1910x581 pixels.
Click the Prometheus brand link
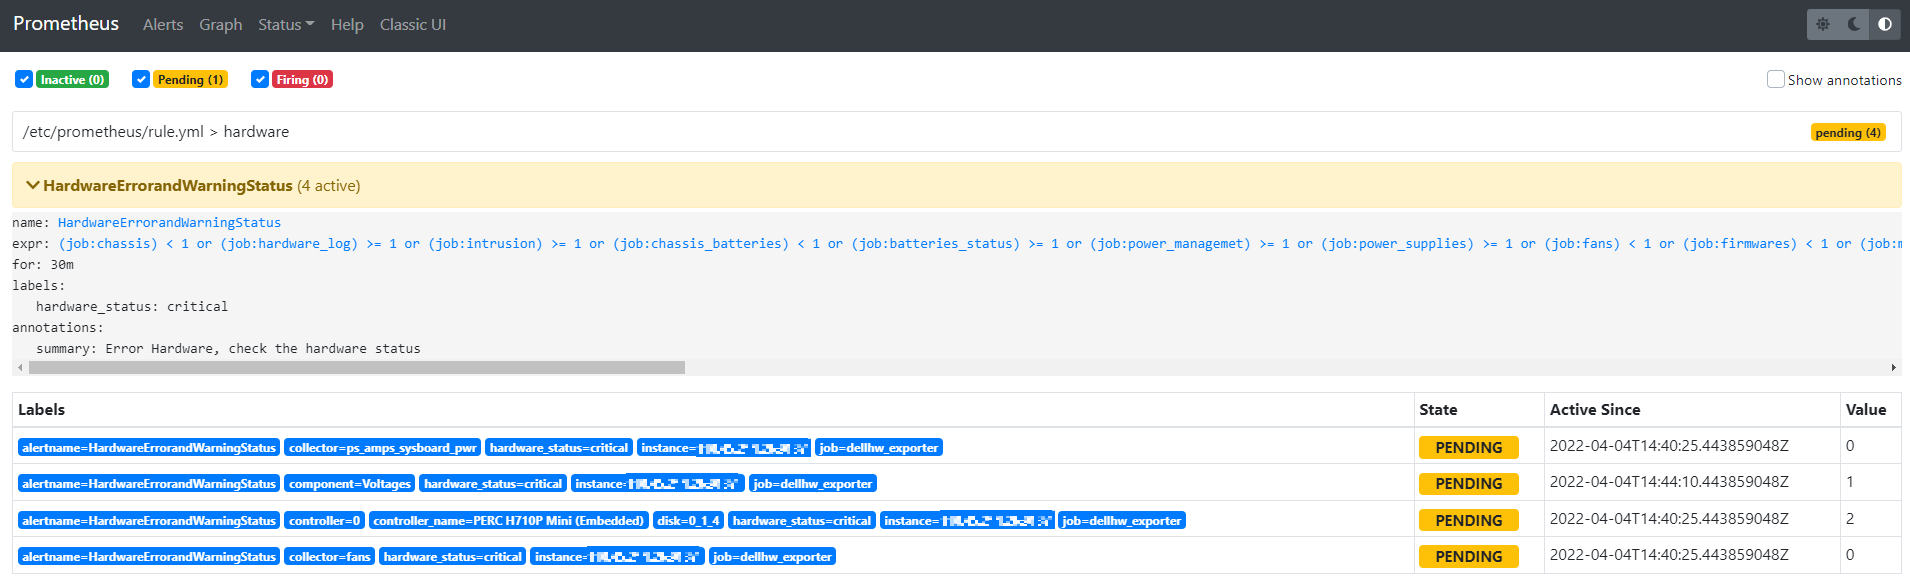coord(66,23)
